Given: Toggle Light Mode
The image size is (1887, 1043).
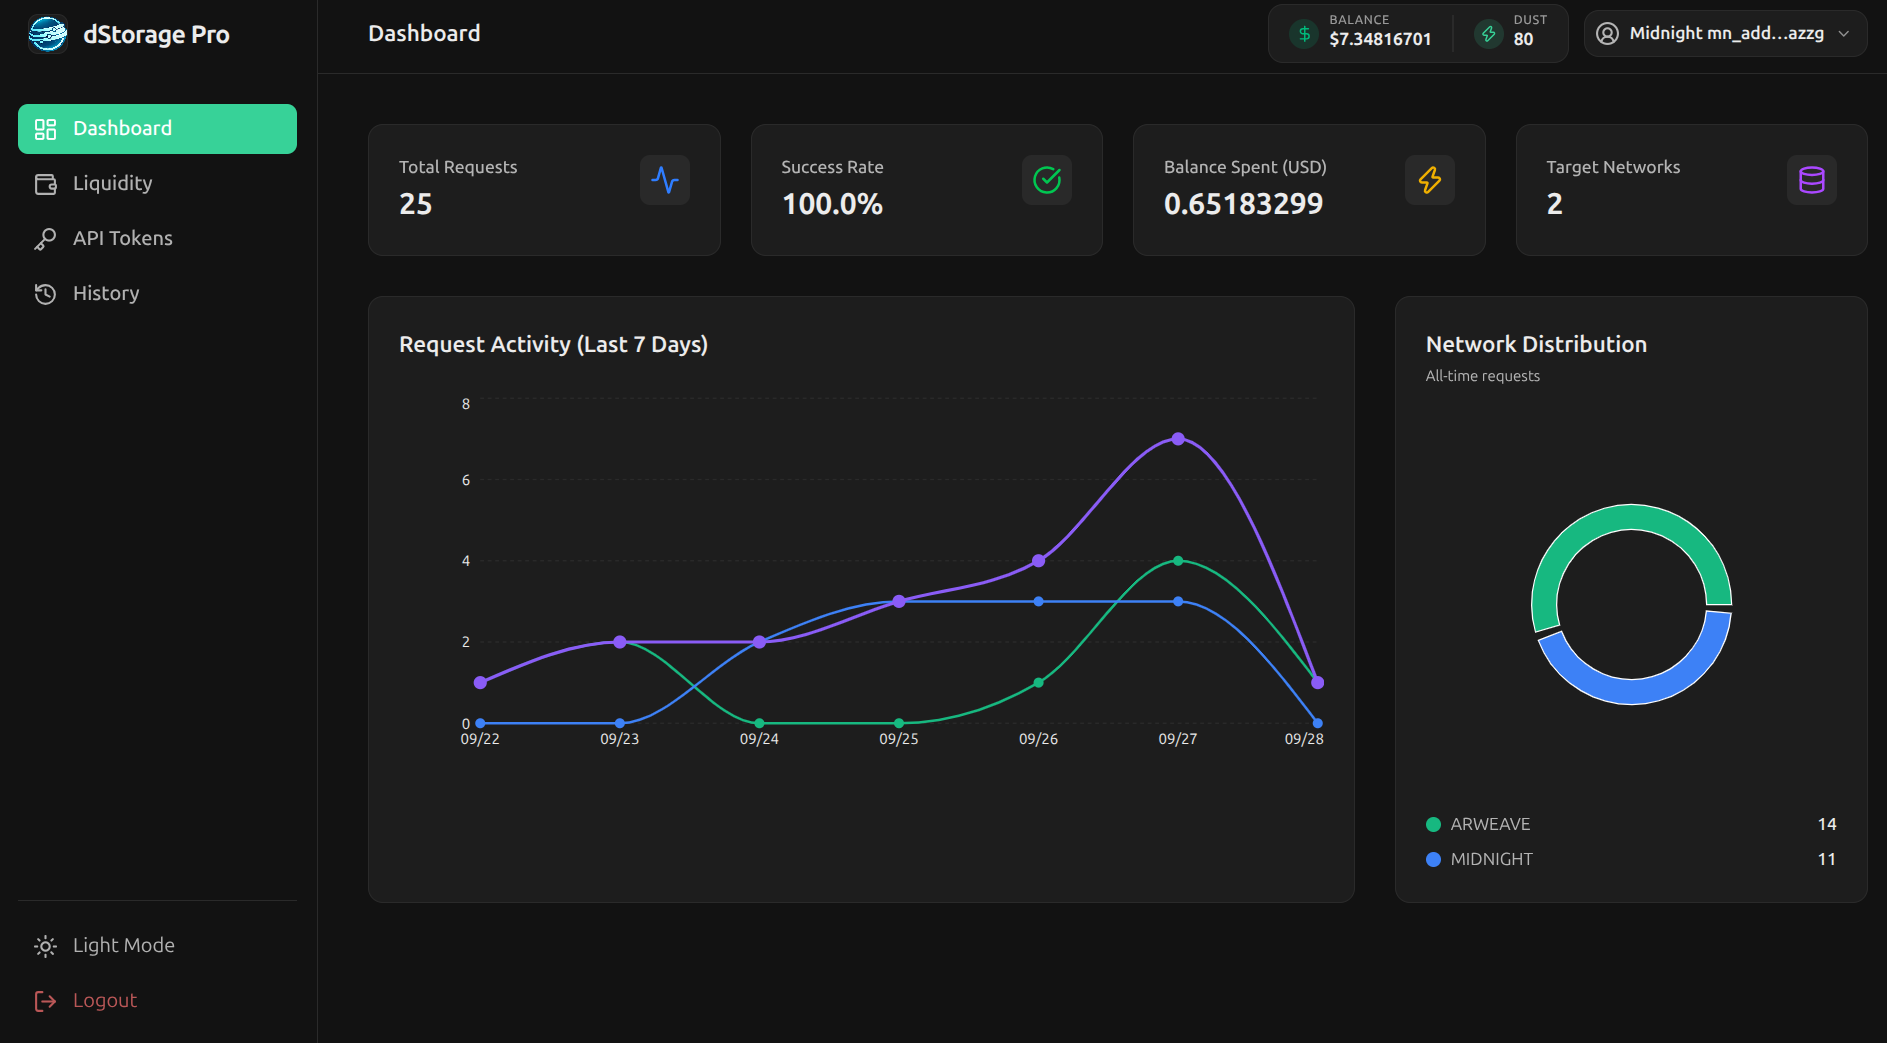Looking at the screenshot, I should pyautogui.click(x=157, y=946).
